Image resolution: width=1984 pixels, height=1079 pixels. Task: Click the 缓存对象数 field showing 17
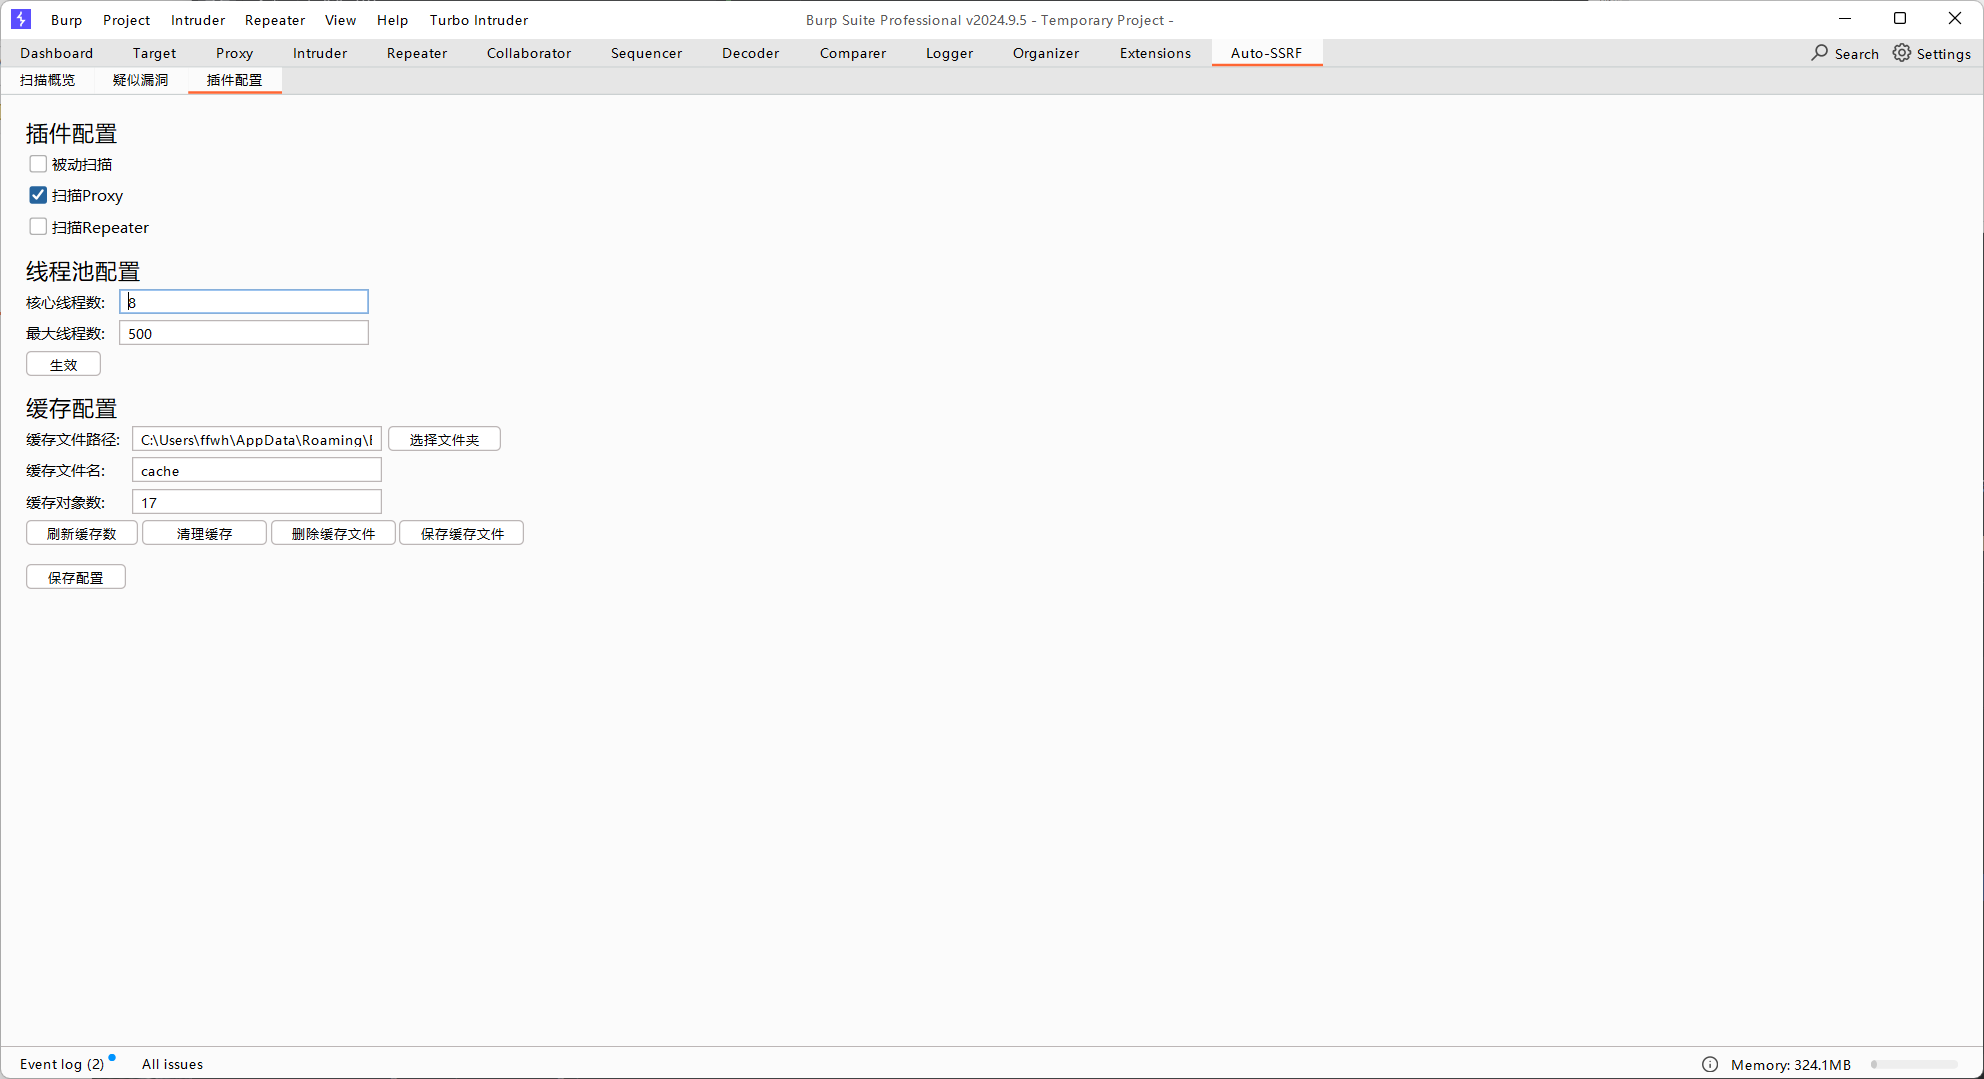coord(257,502)
